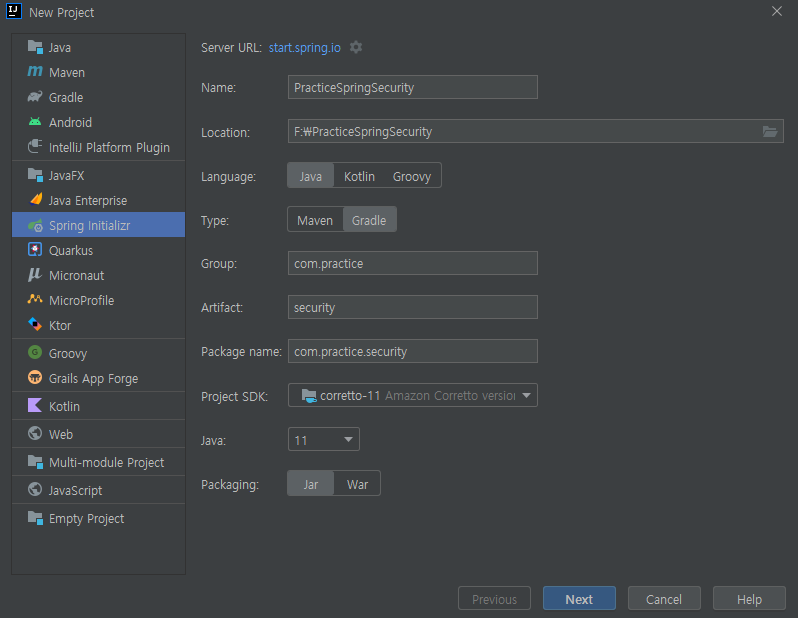Image resolution: width=798 pixels, height=618 pixels.
Task: Set language to Groovy option
Action: click(412, 176)
